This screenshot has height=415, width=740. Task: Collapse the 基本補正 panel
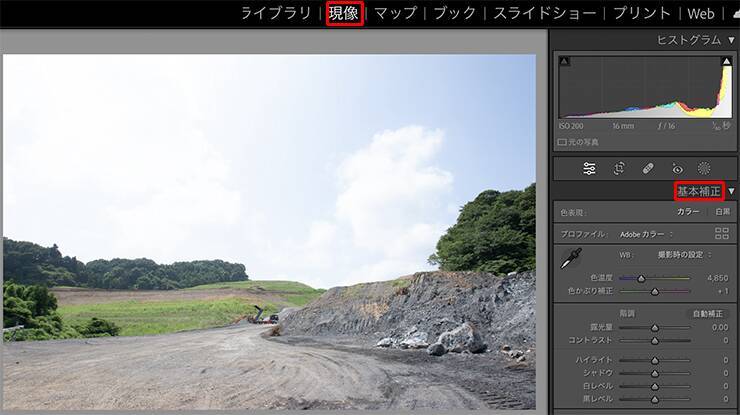(731, 191)
